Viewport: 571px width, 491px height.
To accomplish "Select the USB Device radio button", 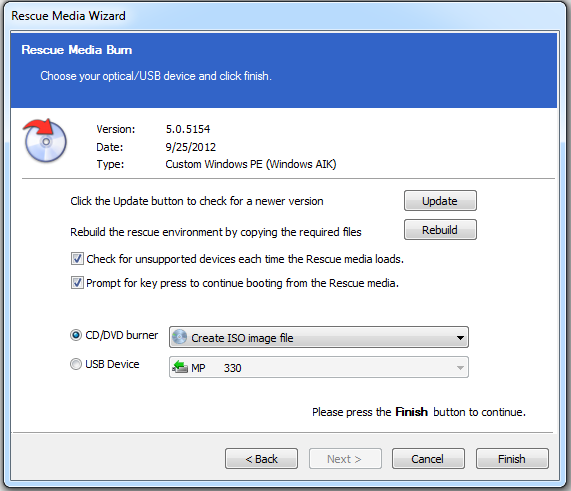I will pyautogui.click(x=76, y=364).
